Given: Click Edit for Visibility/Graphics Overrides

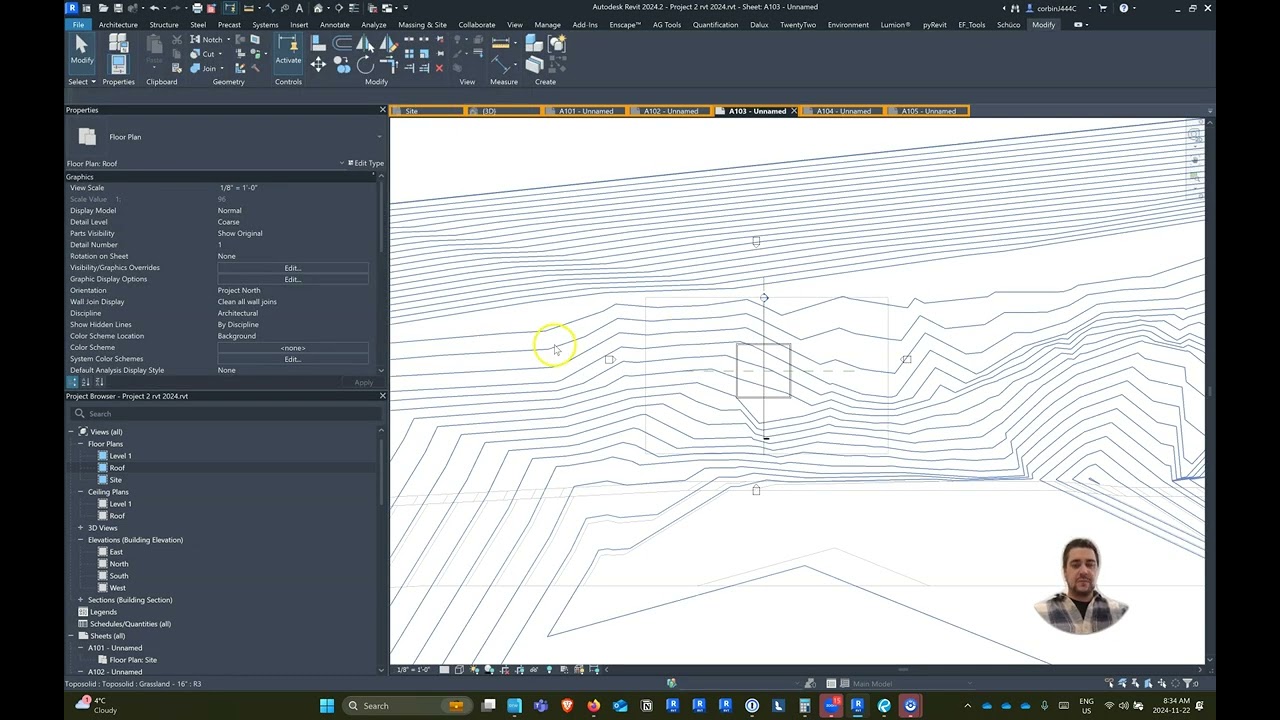Looking at the screenshot, I should click(292, 268).
